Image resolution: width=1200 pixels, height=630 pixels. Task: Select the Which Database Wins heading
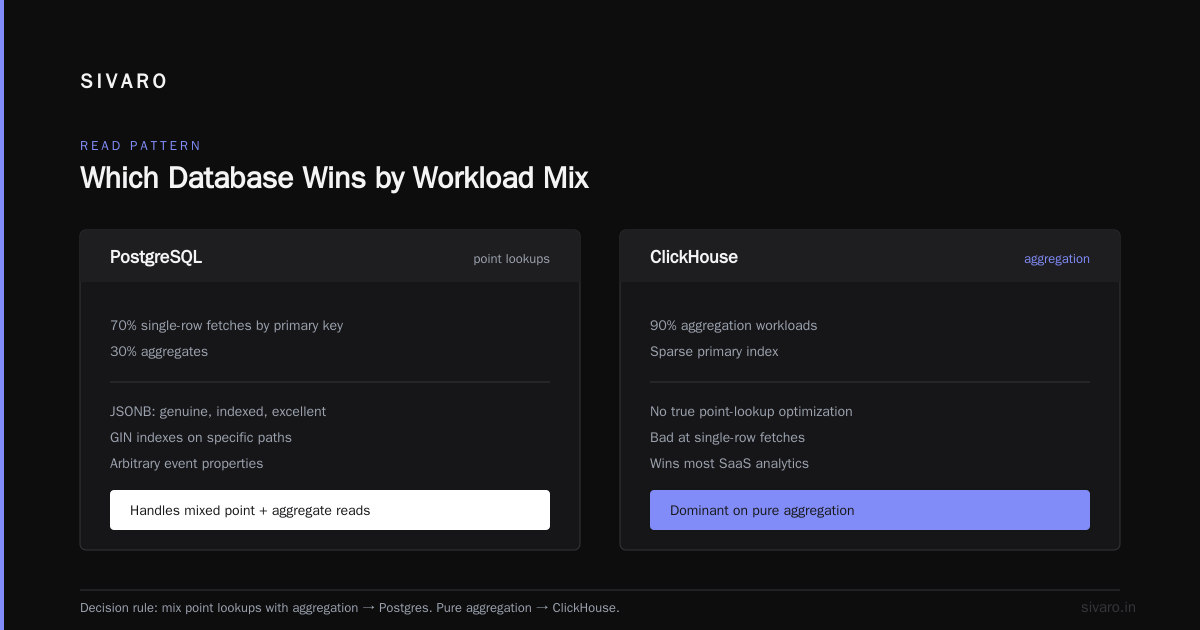[x=334, y=178]
